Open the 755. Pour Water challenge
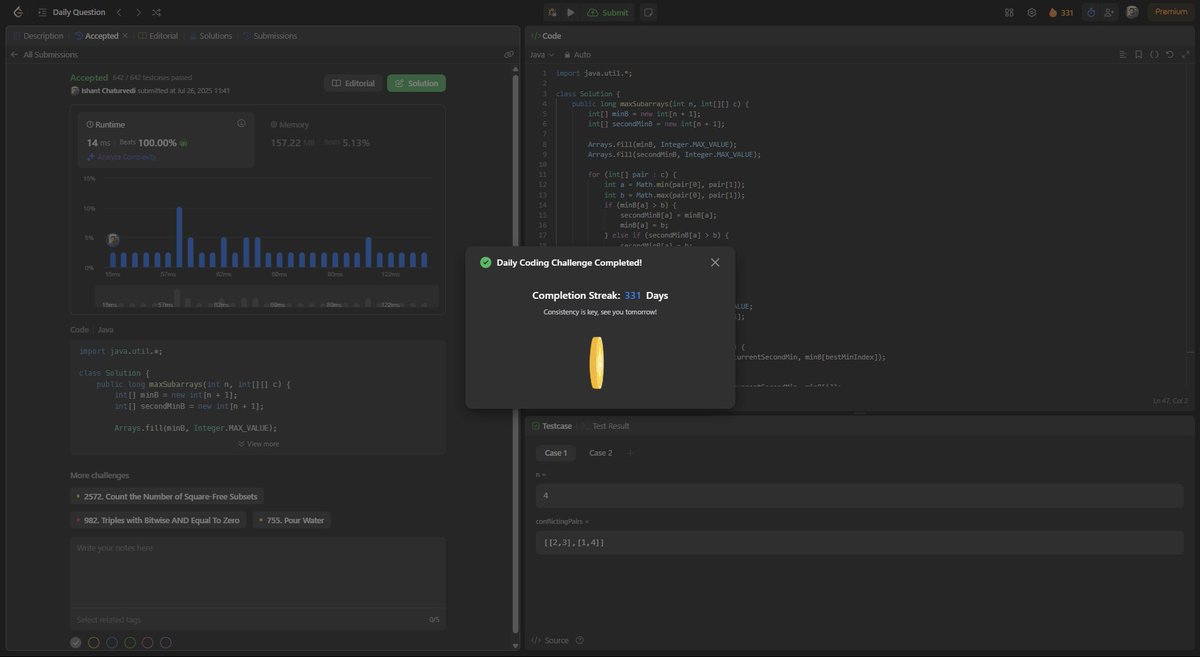The image size is (1200, 657). click(291, 520)
